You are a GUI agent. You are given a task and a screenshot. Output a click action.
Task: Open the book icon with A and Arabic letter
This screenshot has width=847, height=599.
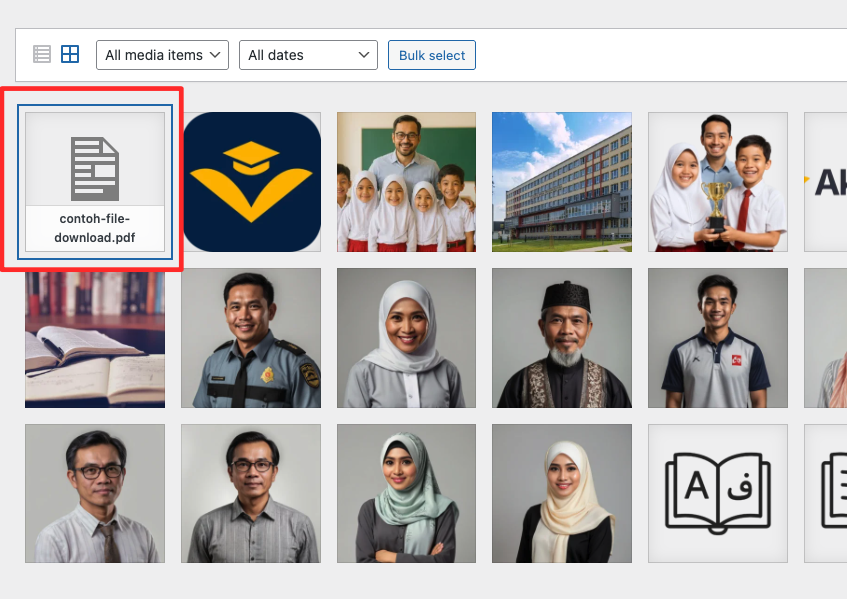(718, 493)
